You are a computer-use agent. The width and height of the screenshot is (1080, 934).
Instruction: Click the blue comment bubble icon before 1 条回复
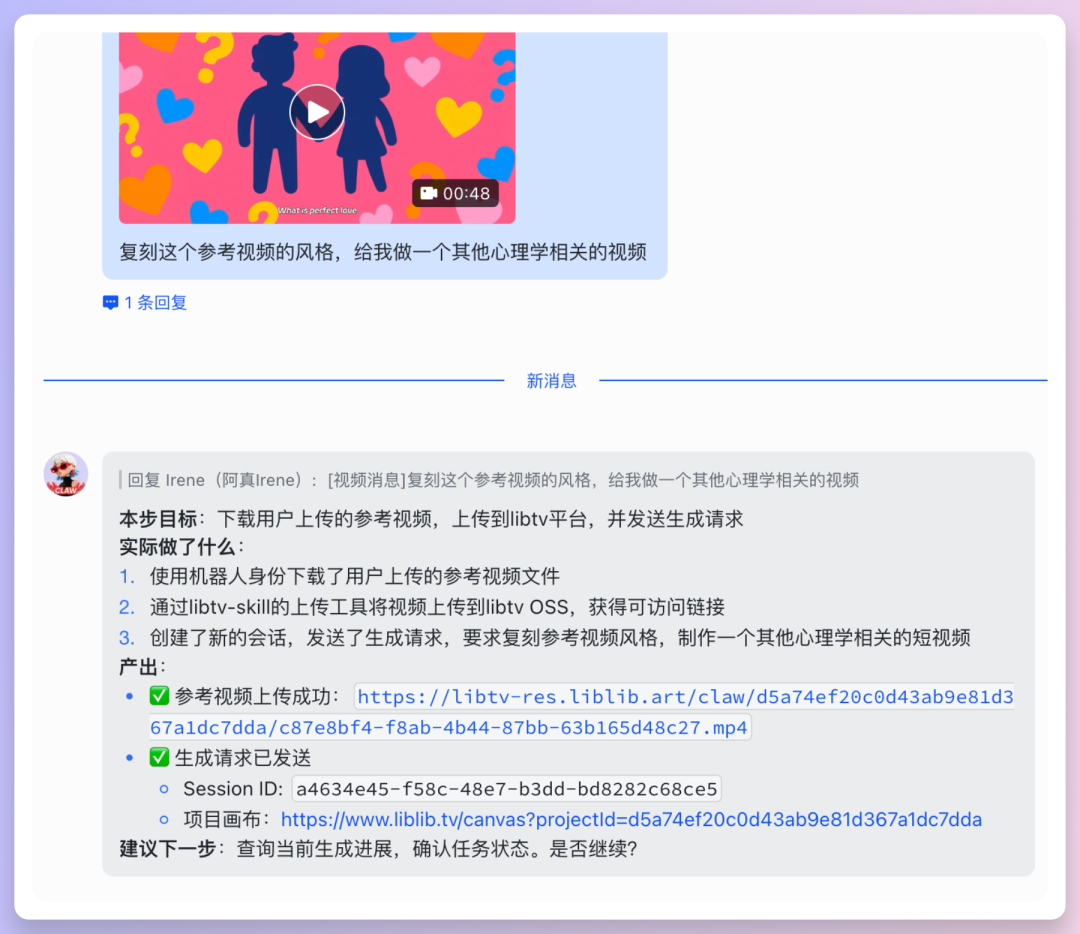[110, 302]
